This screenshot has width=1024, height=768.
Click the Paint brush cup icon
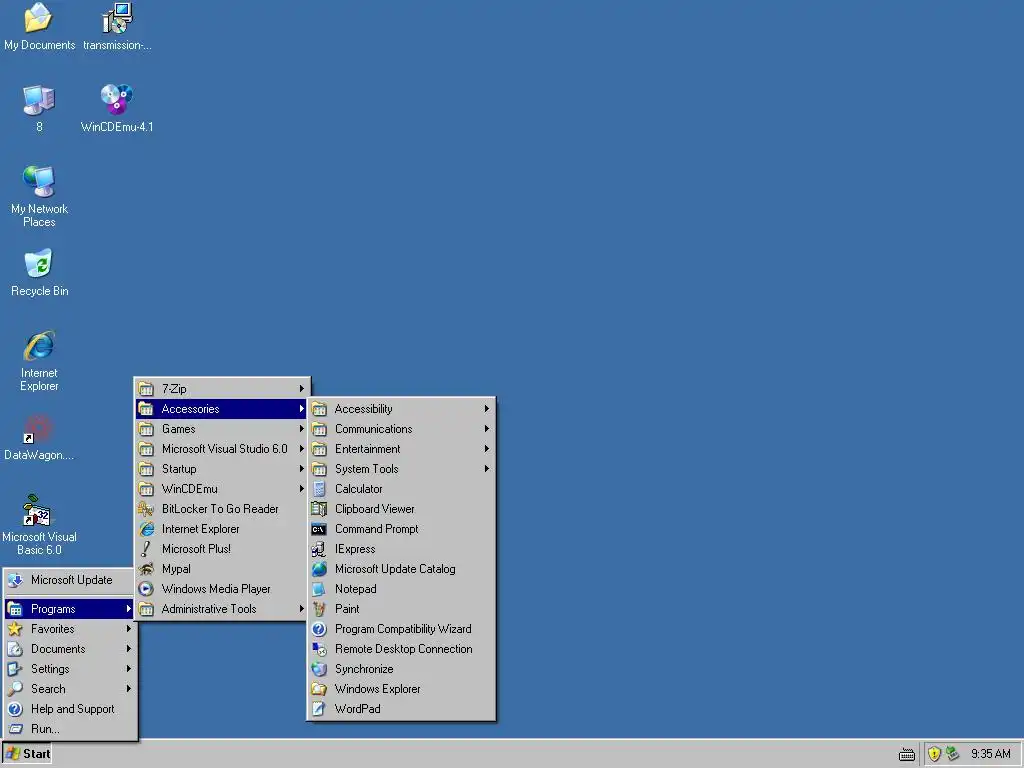click(x=319, y=609)
